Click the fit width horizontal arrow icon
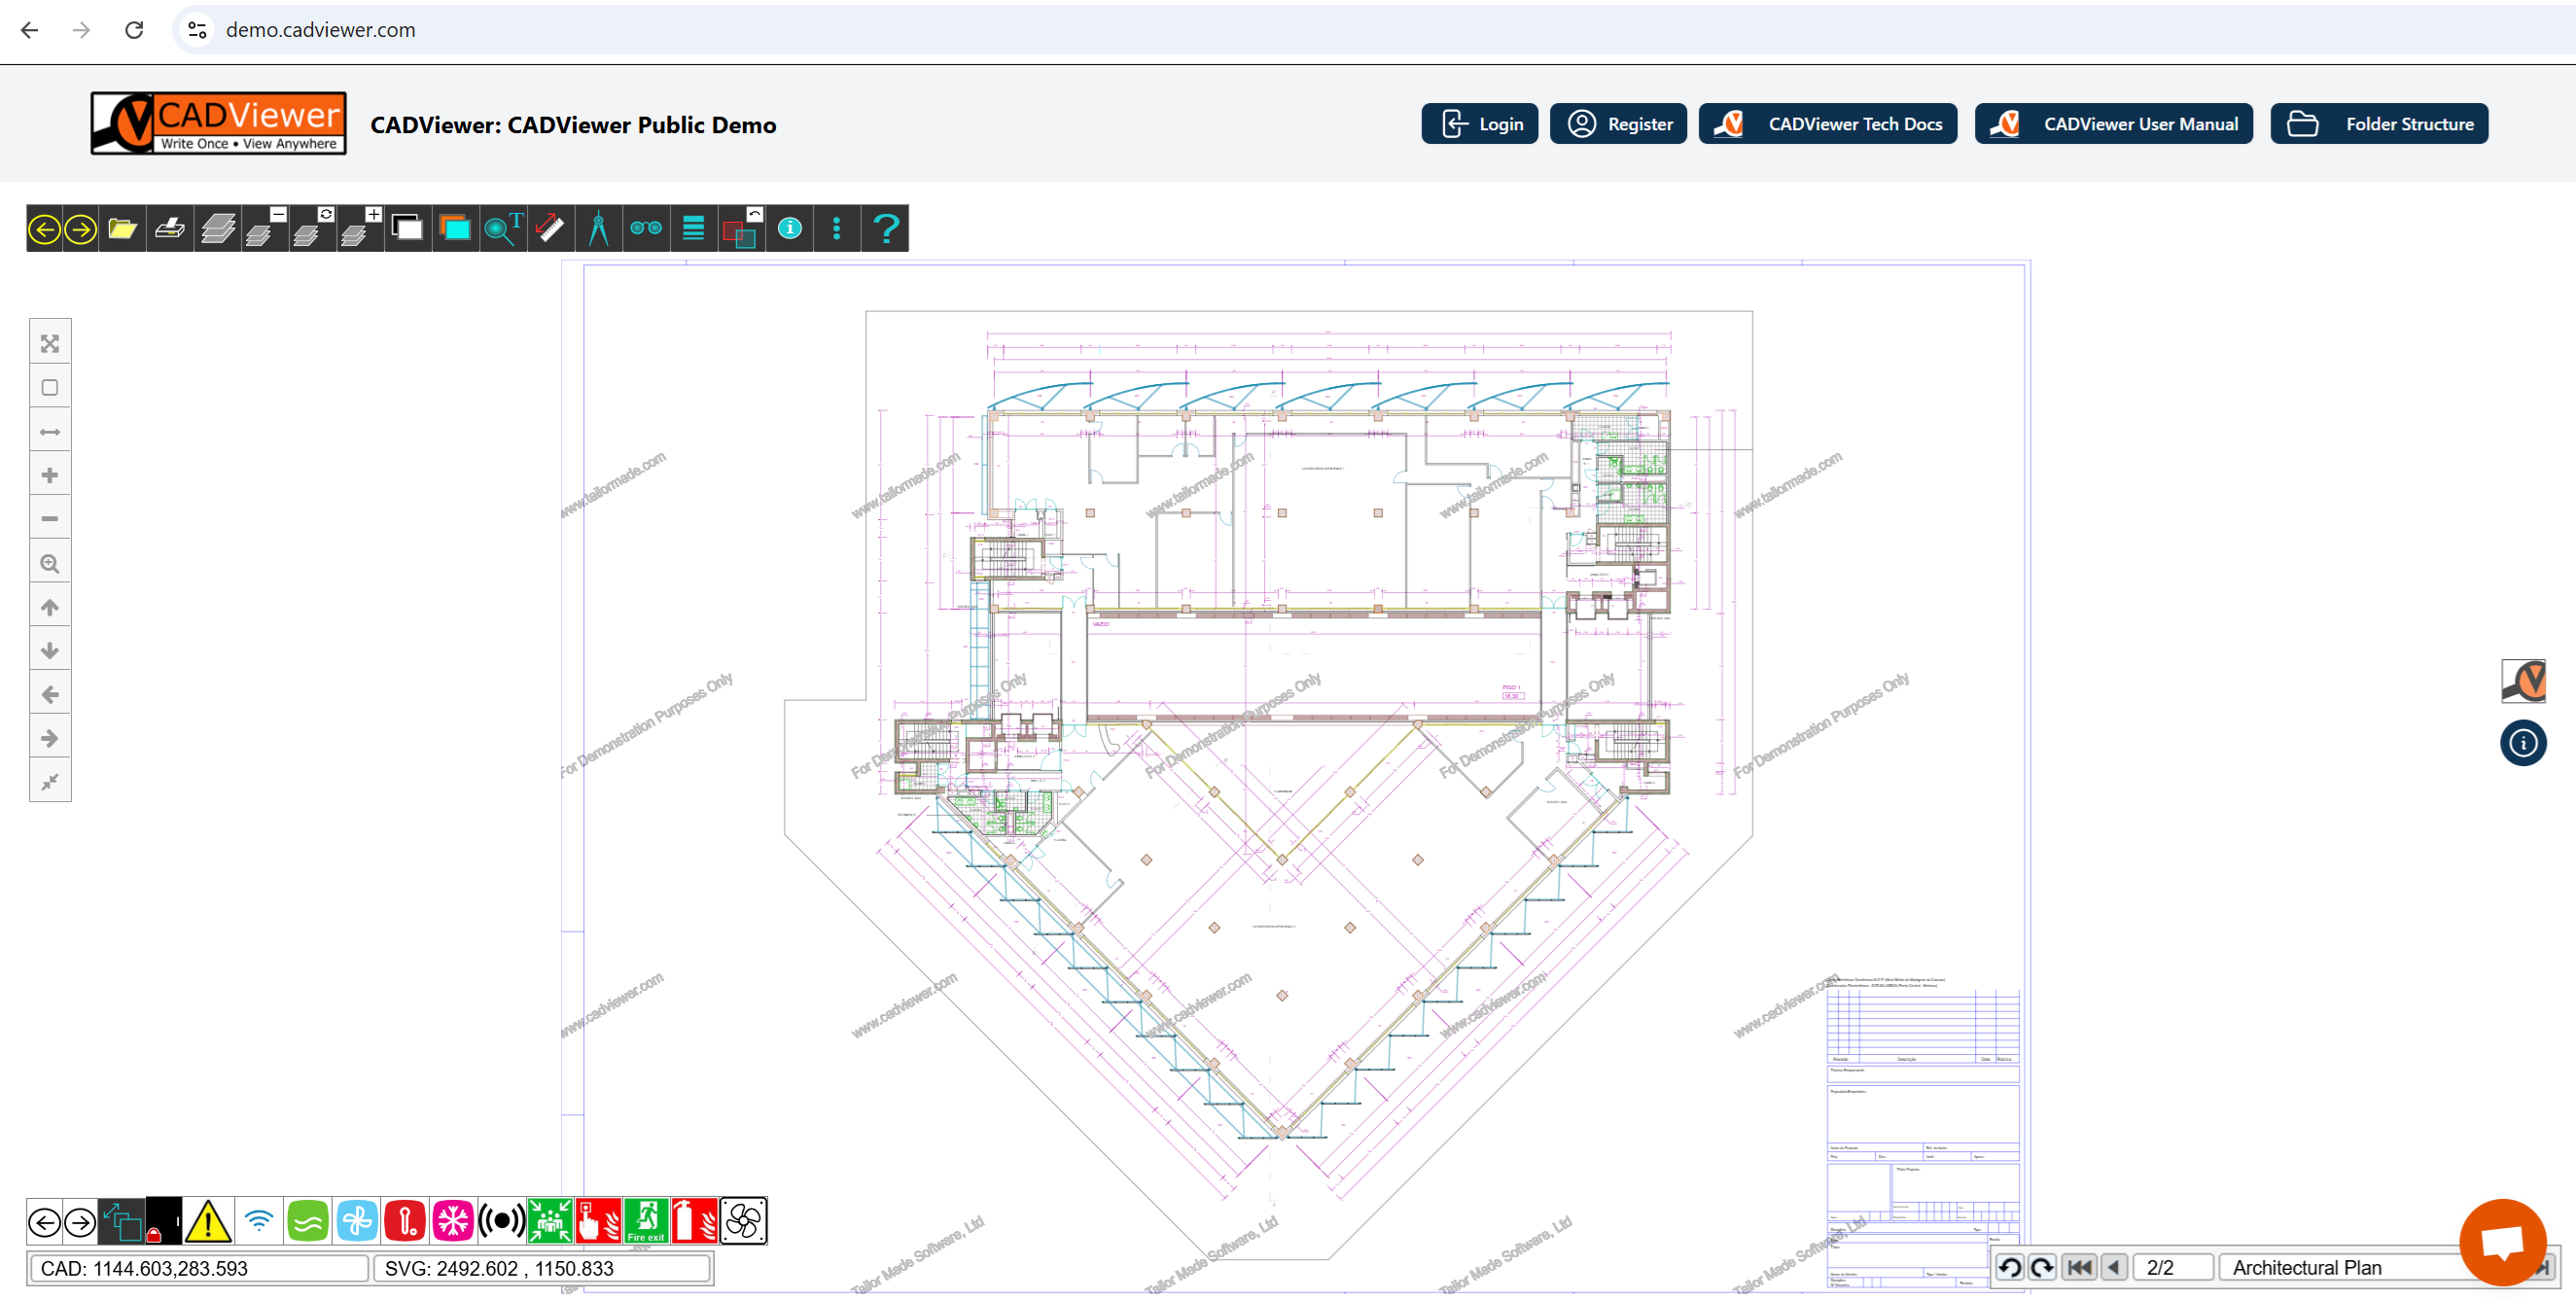Screen dimensions: 2576x1300 pos(50,432)
